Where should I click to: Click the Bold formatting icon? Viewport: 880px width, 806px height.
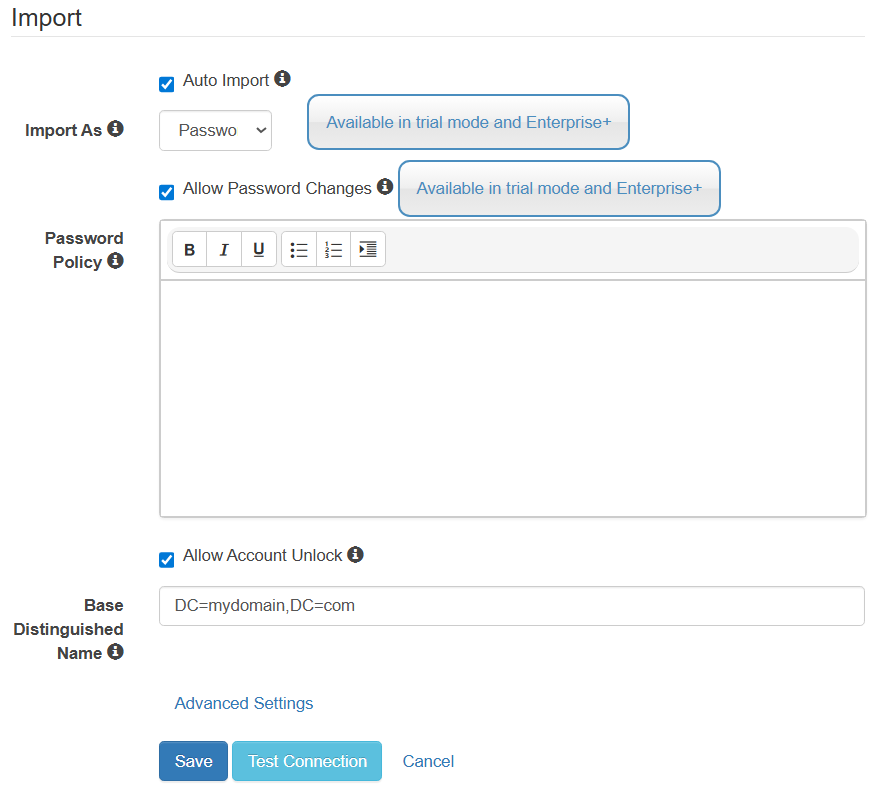(x=190, y=250)
